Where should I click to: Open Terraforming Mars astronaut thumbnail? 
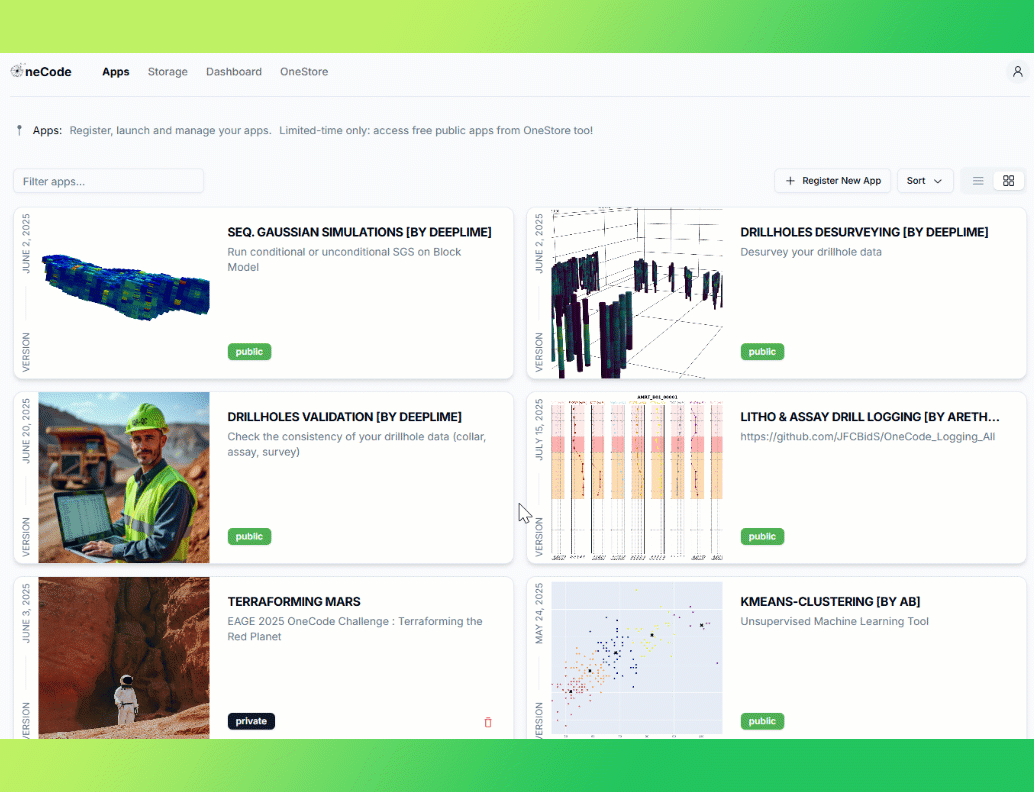click(x=124, y=658)
